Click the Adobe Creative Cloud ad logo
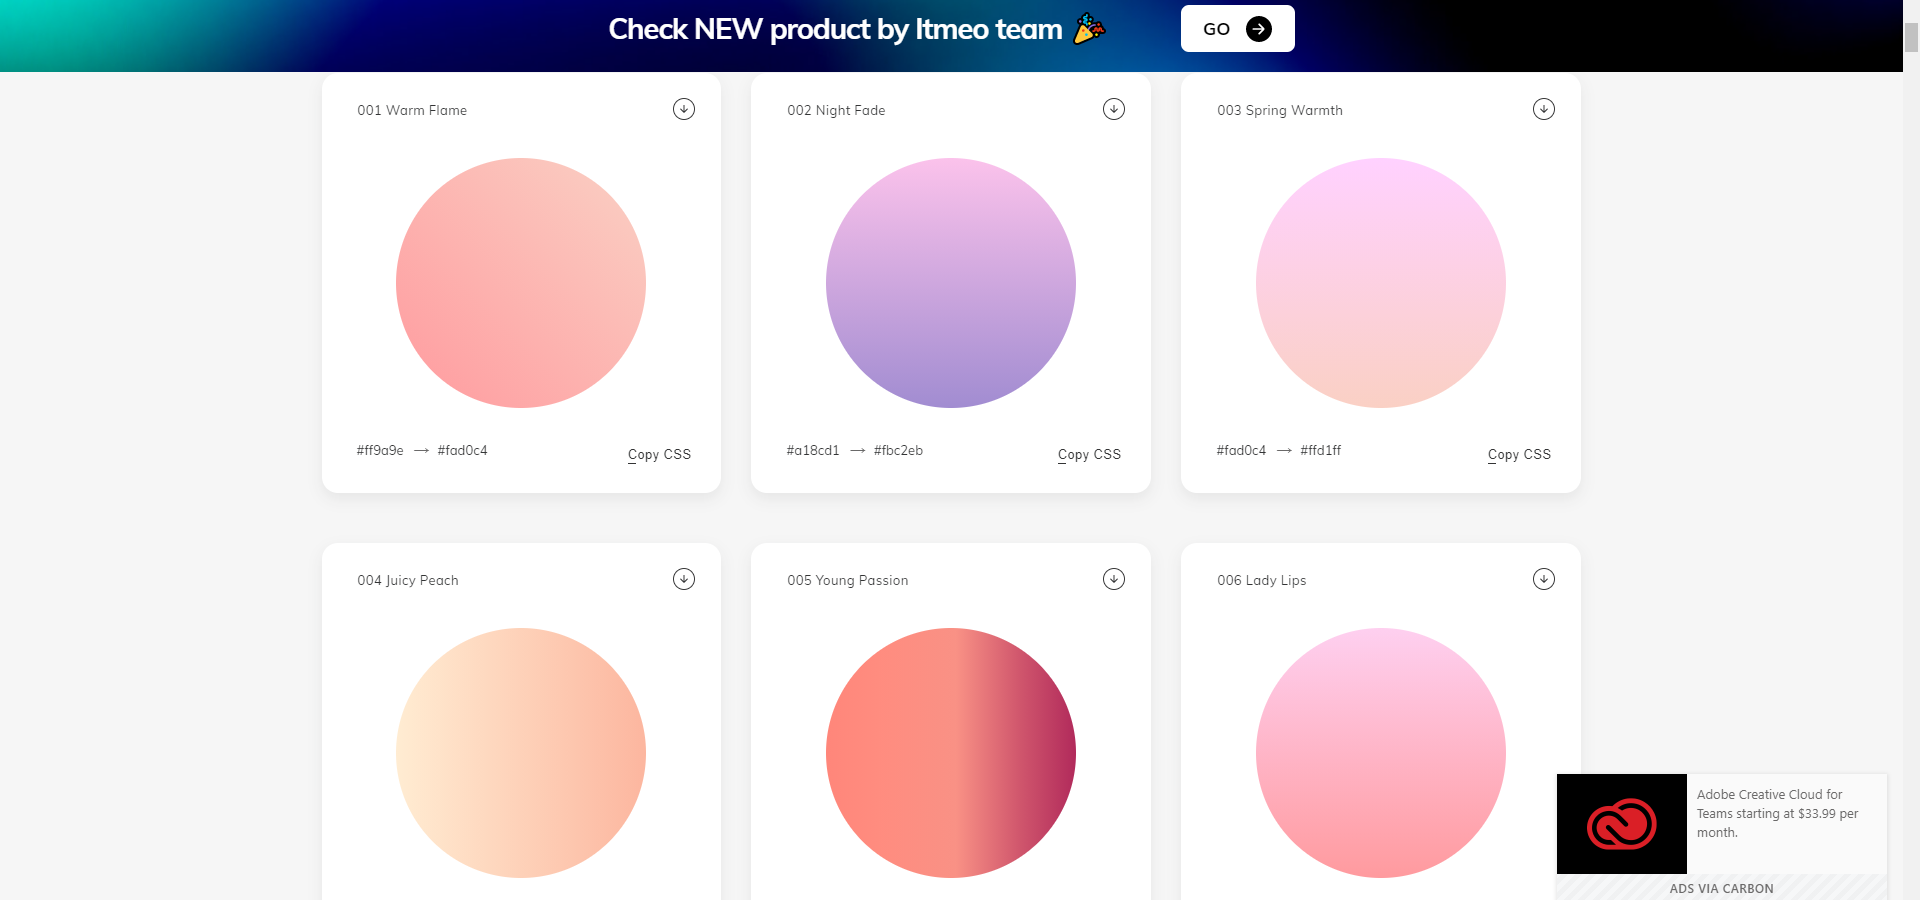 (x=1621, y=823)
